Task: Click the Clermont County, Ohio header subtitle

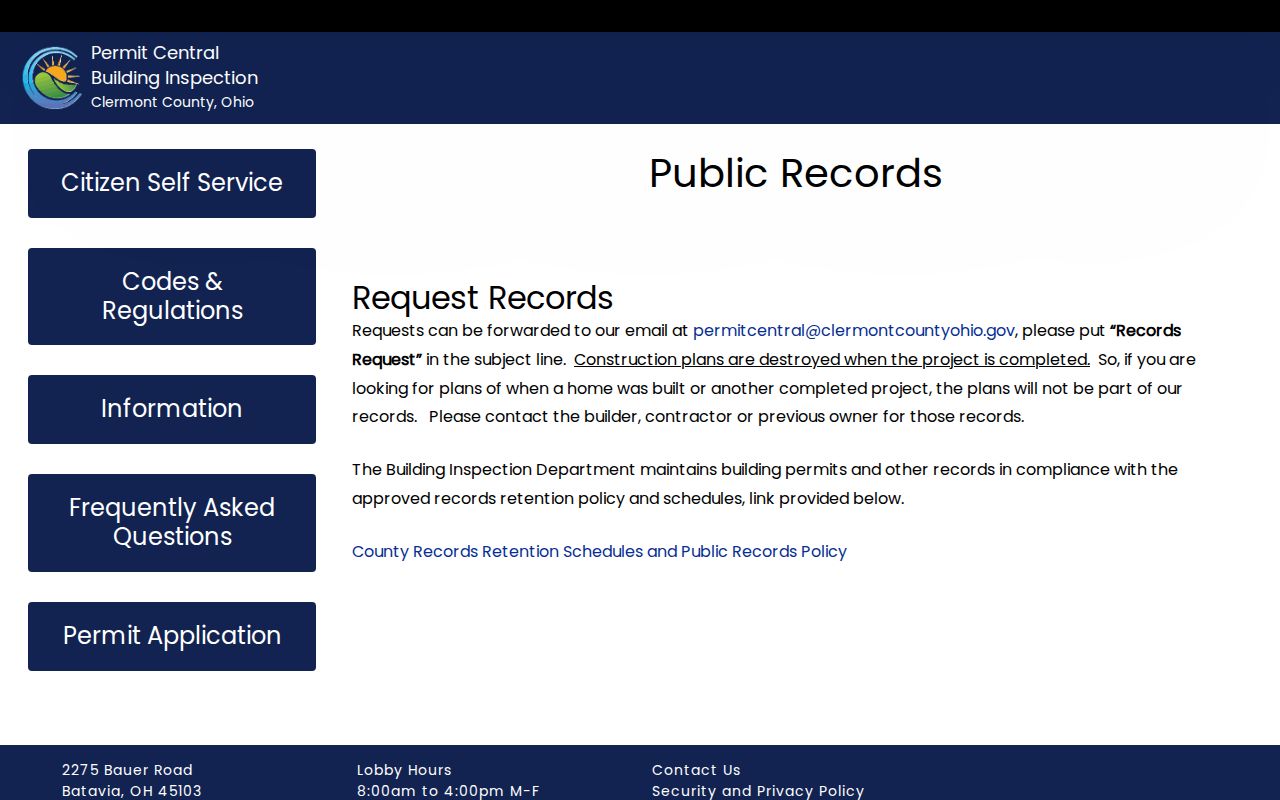Action: (x=172, y=102)
